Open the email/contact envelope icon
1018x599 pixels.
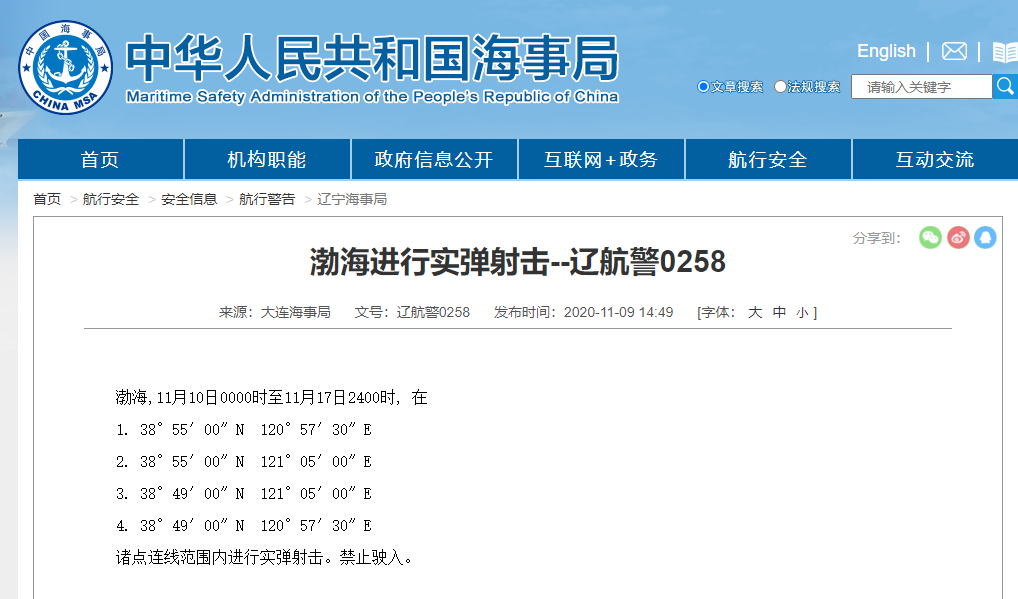click(x=953, y=51)
